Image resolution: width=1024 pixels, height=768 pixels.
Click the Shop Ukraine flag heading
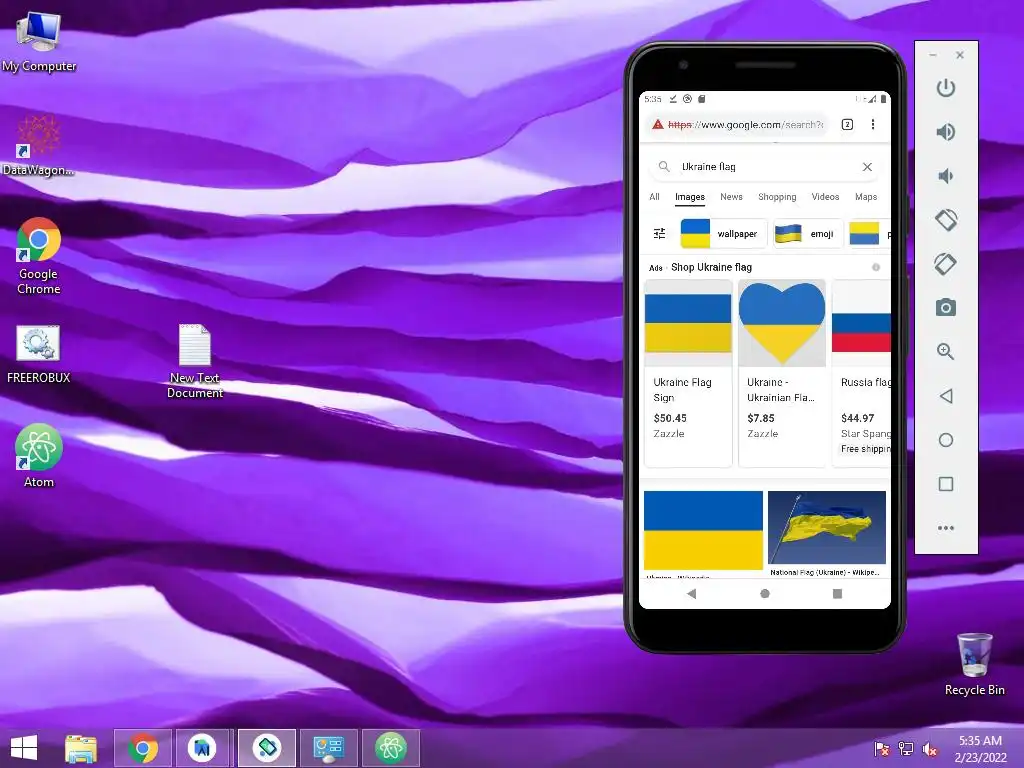click(711, 267)
